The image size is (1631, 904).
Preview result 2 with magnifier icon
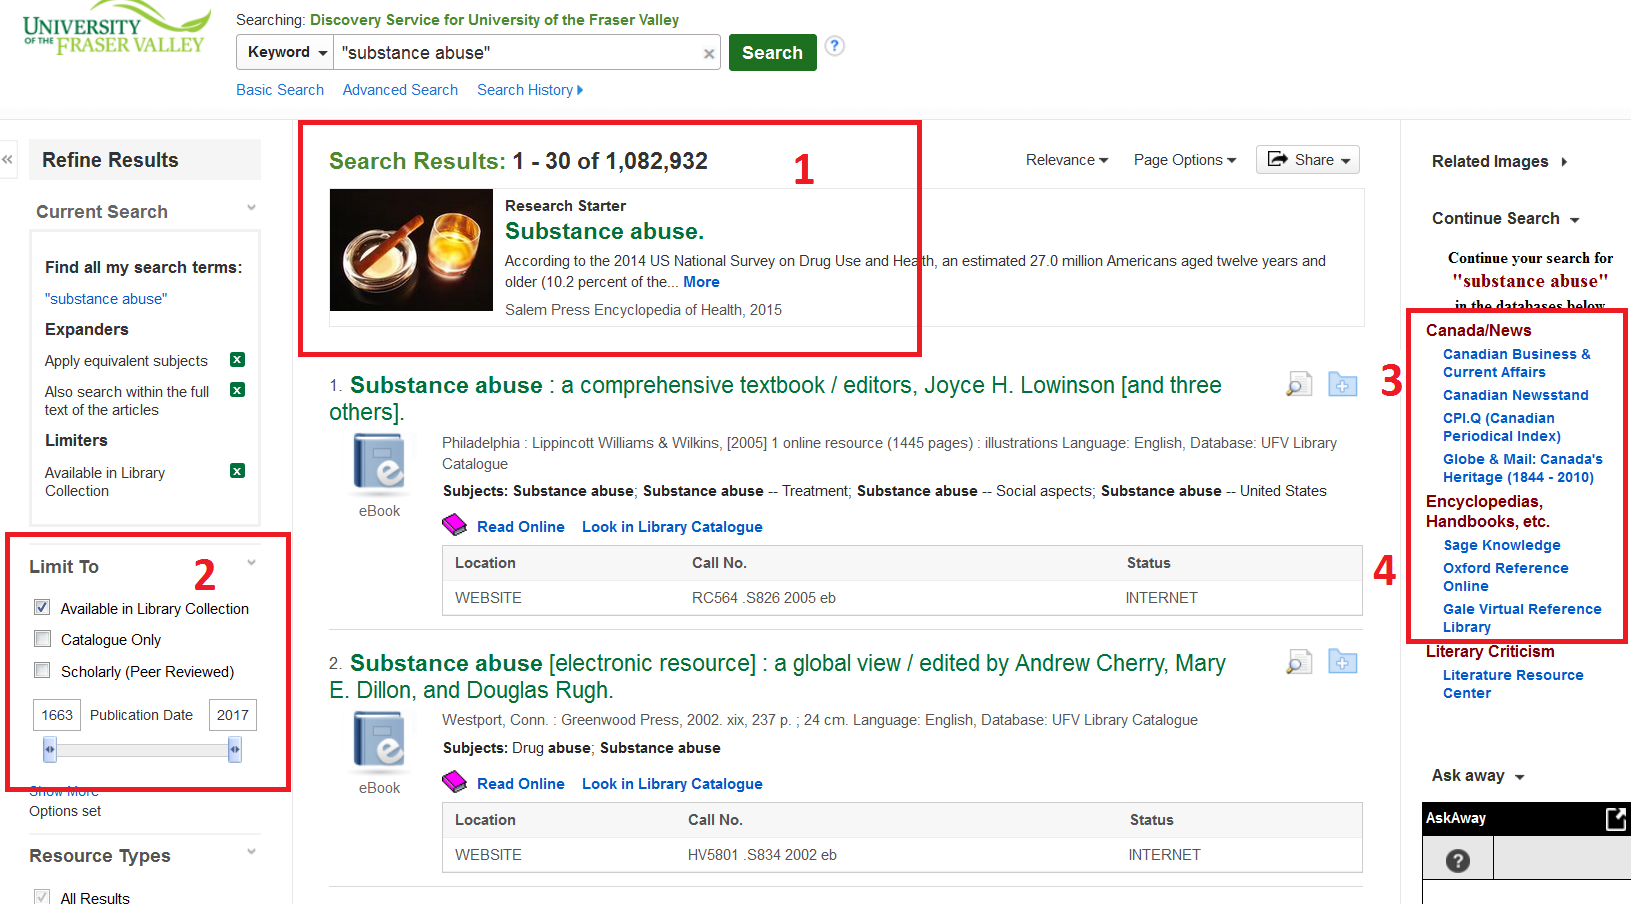click(x=1298, y=661)
